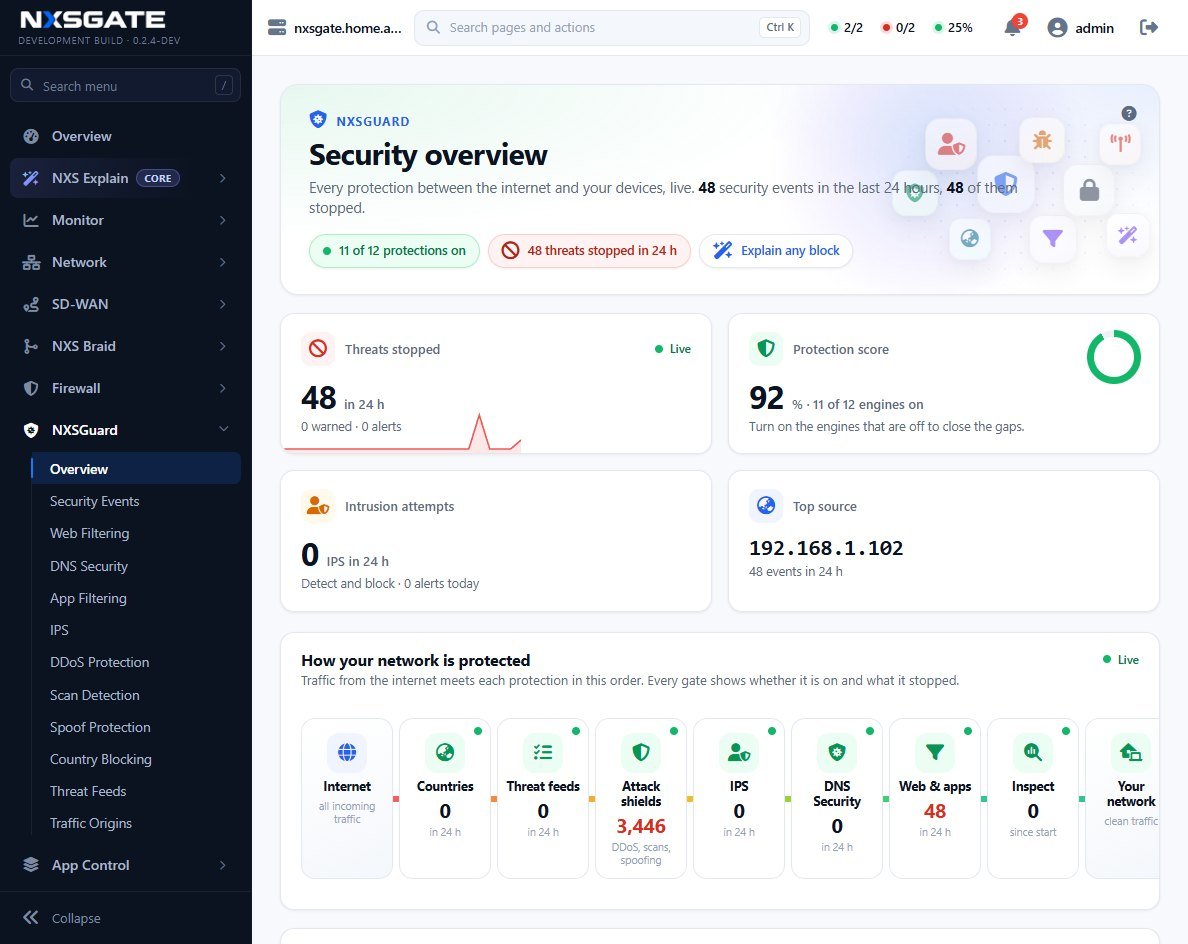Screen dimensions: 1188x944
Task: Click the protection score progress ring
Action: (x=1114, y=356)
